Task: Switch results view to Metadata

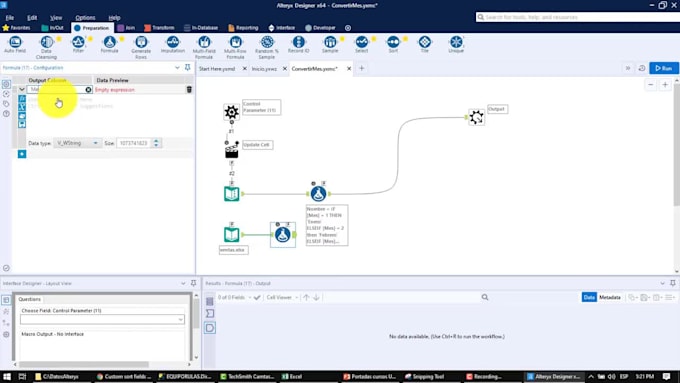Action: 610,298
